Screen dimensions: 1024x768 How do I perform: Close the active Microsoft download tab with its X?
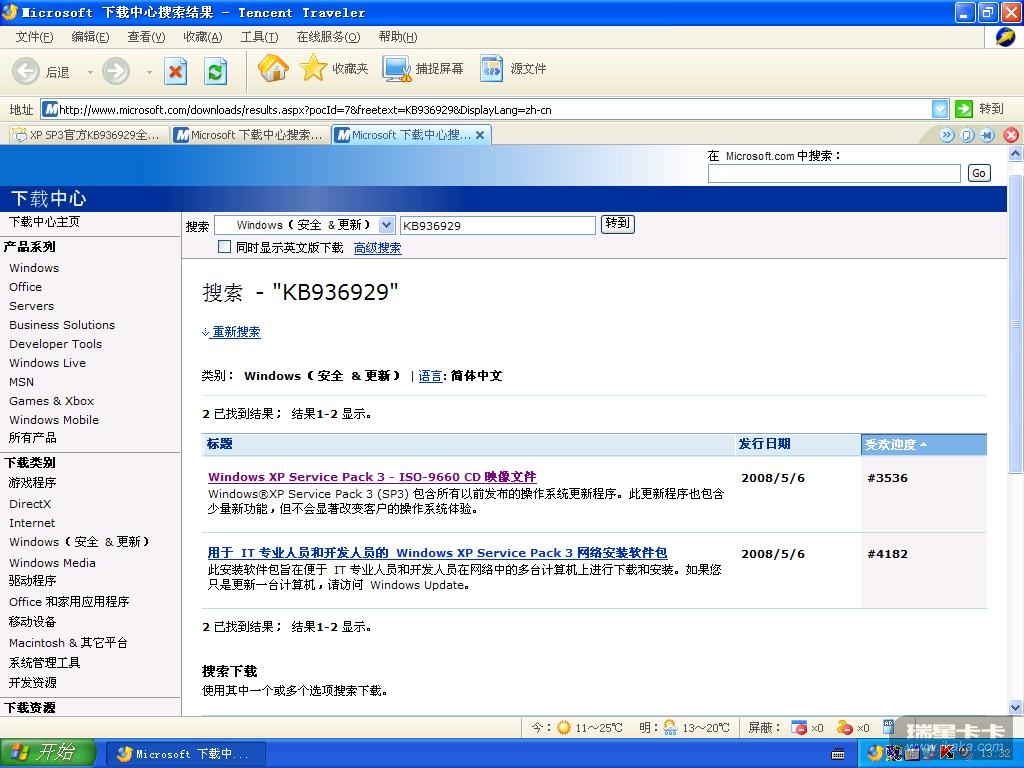[480, 135]
